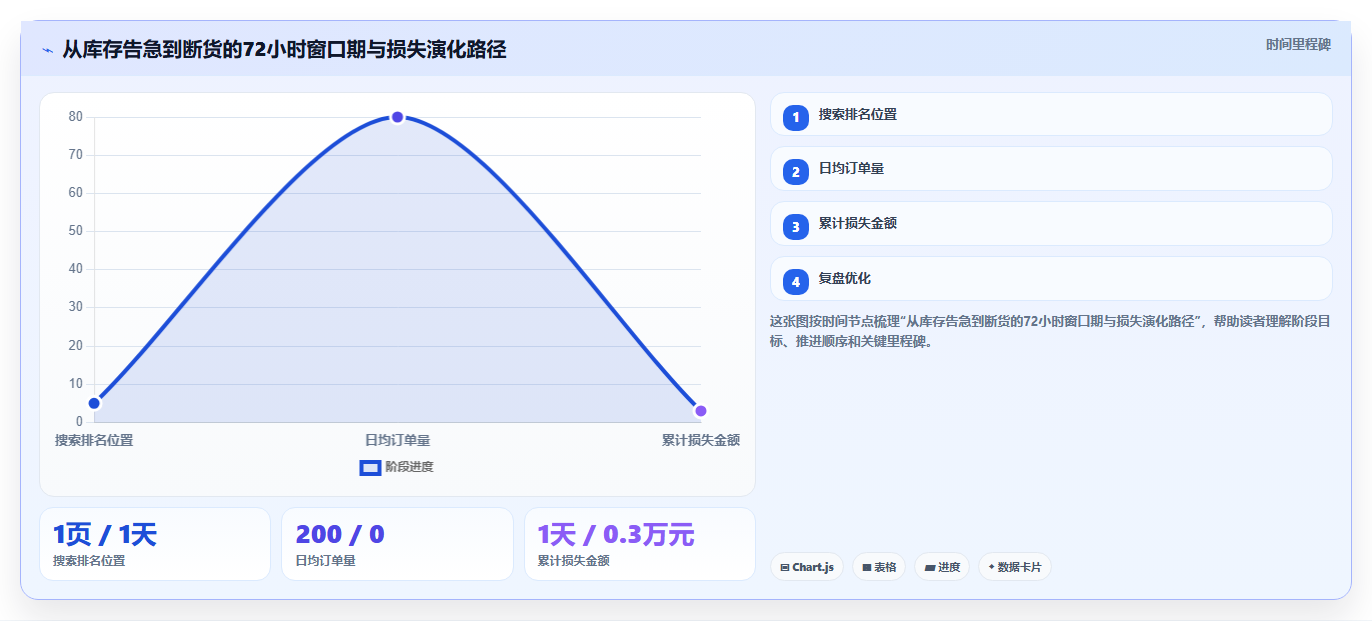The image size is (1372, 621).
Task: Click the title 从库存告急到断货的72小时窗口期与损失演化路径
Action: click(284, 49)
